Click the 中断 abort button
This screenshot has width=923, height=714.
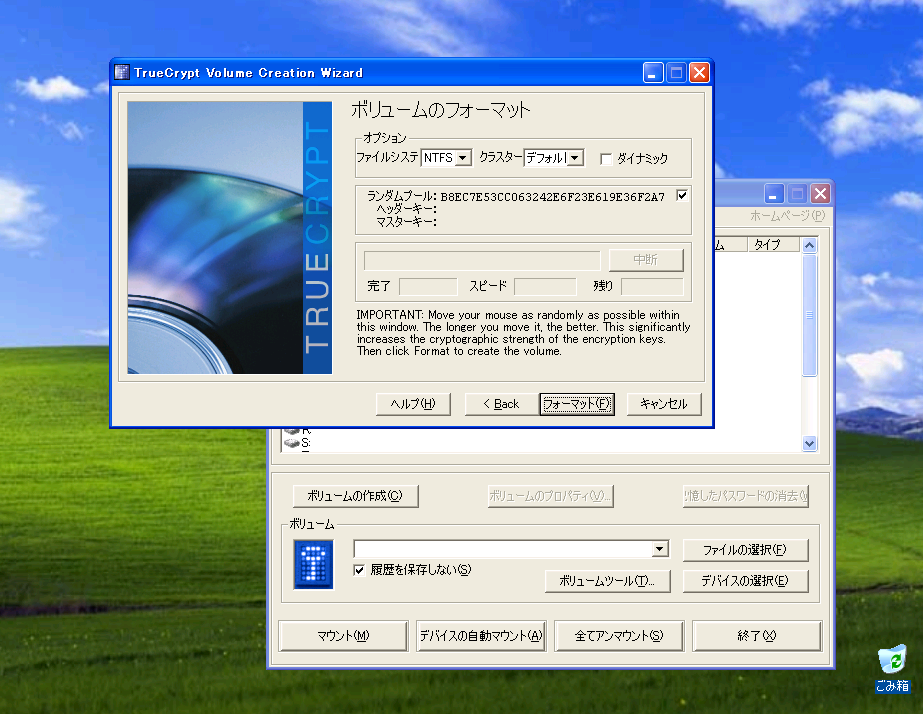tap(646, 260)
